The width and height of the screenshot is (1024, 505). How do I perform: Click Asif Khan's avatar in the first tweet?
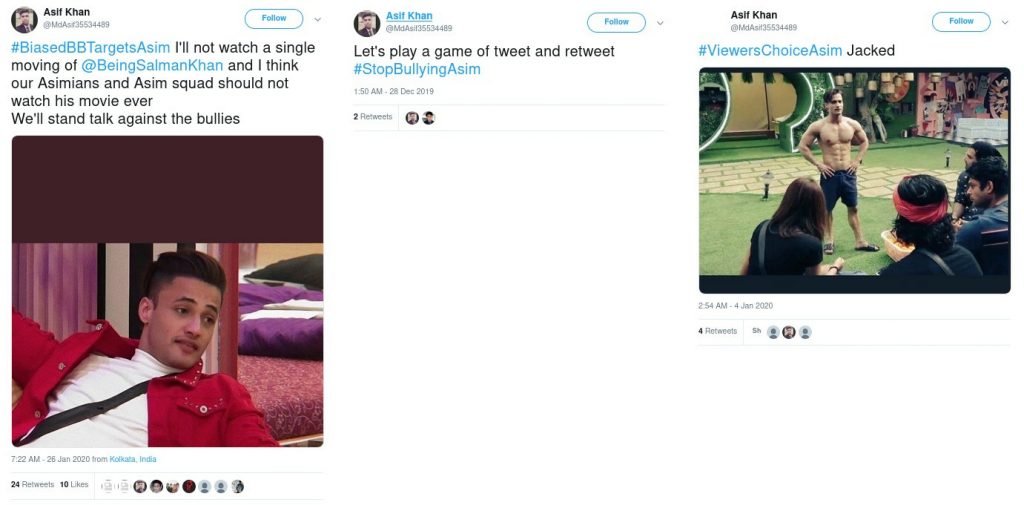[x=24, y=20]
